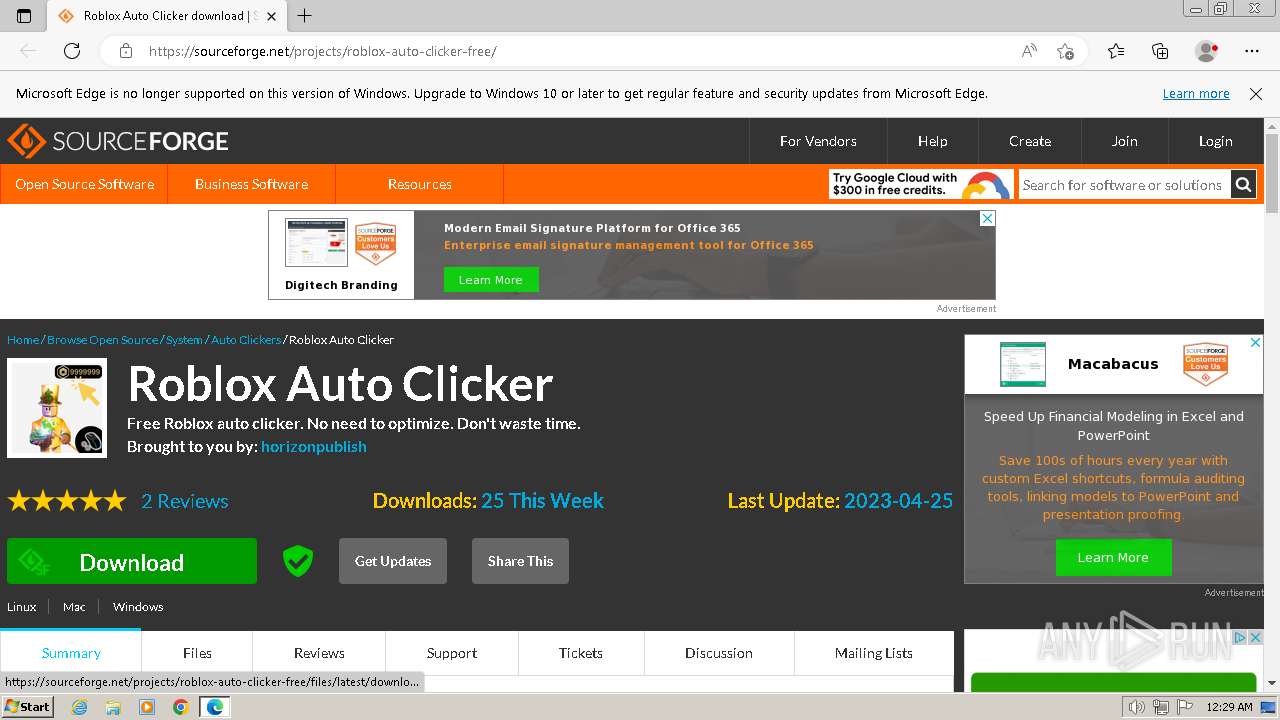Image resolution: width=1280 pixels, height=720 pixels.
Task: Click the Get Updates button
Action: point(393,561)
